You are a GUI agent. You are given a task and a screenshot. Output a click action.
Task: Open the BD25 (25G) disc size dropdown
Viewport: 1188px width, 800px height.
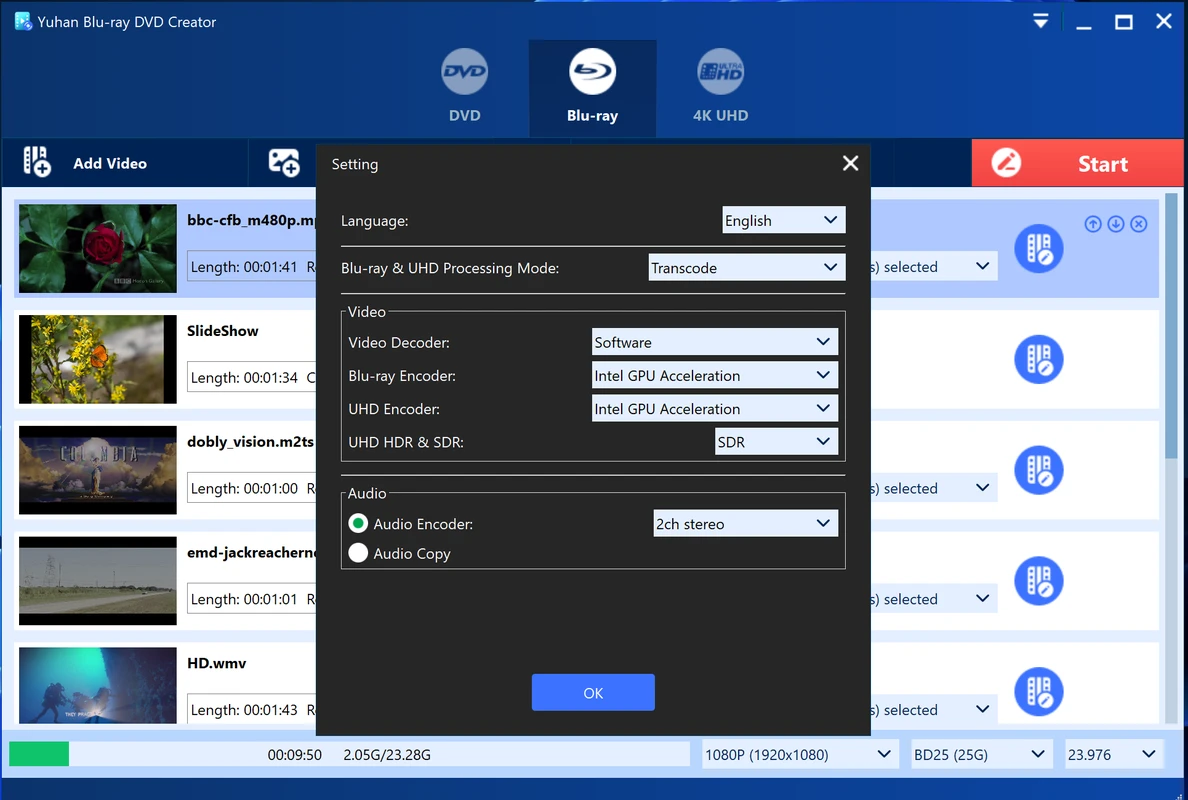[980, 755]
